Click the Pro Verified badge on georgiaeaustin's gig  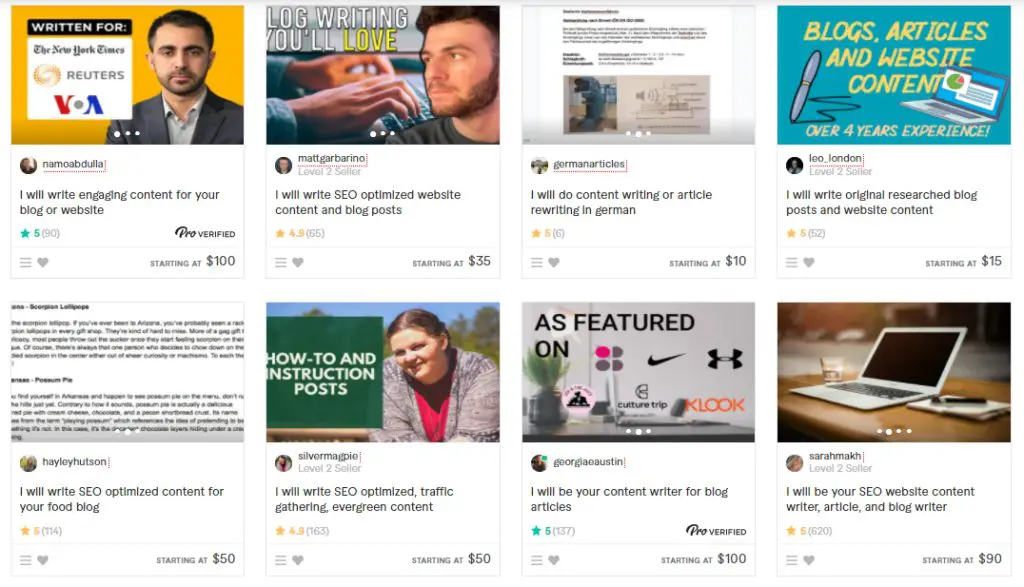(716, 531)
